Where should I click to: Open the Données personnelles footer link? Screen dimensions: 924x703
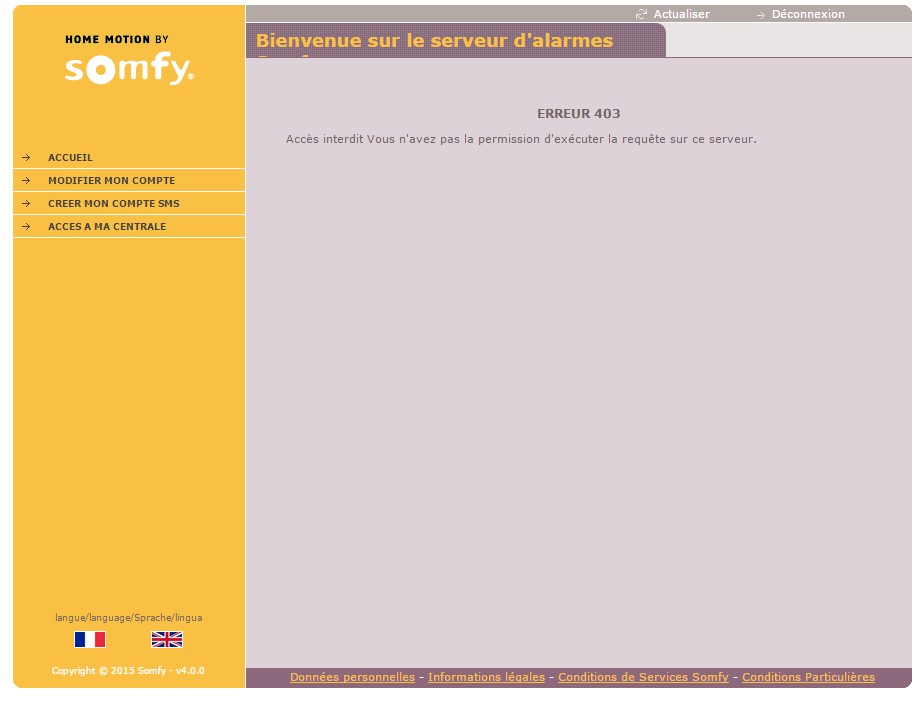point(352,678)
